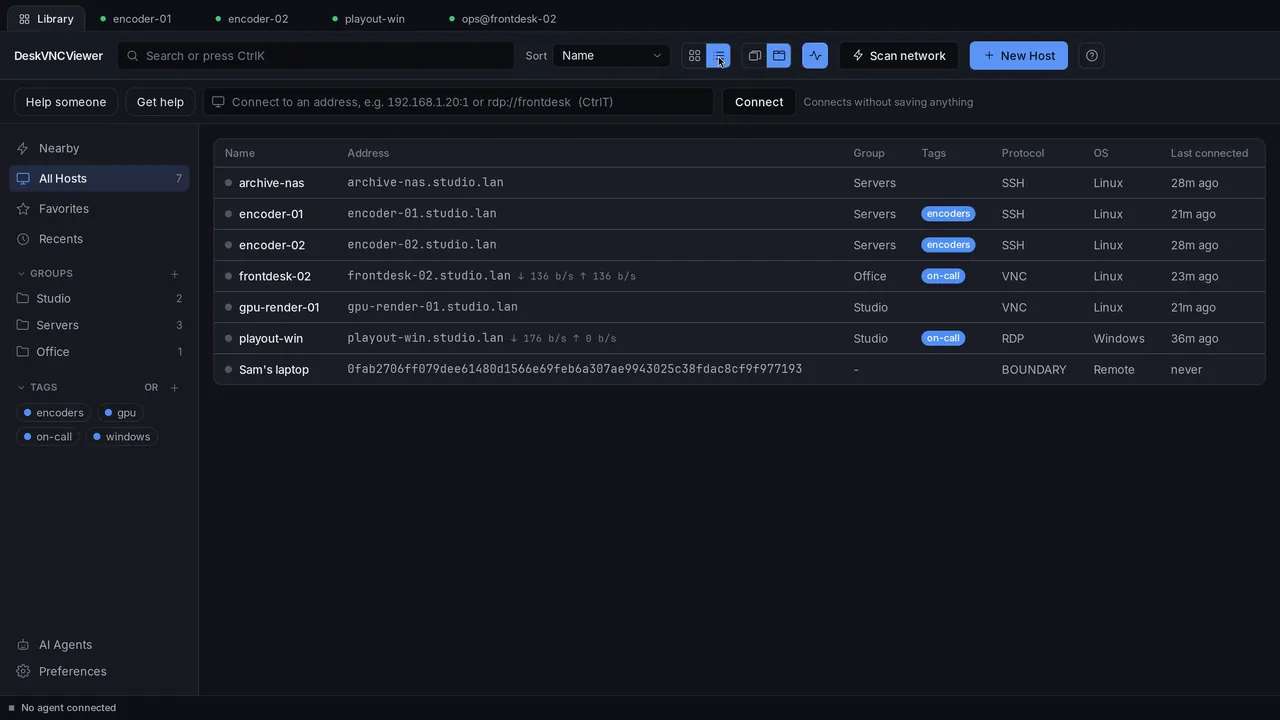The height and width of the screenshot is (720, 1280).
Task: Click the Preferences gear icon
Action: pos(23,672)
